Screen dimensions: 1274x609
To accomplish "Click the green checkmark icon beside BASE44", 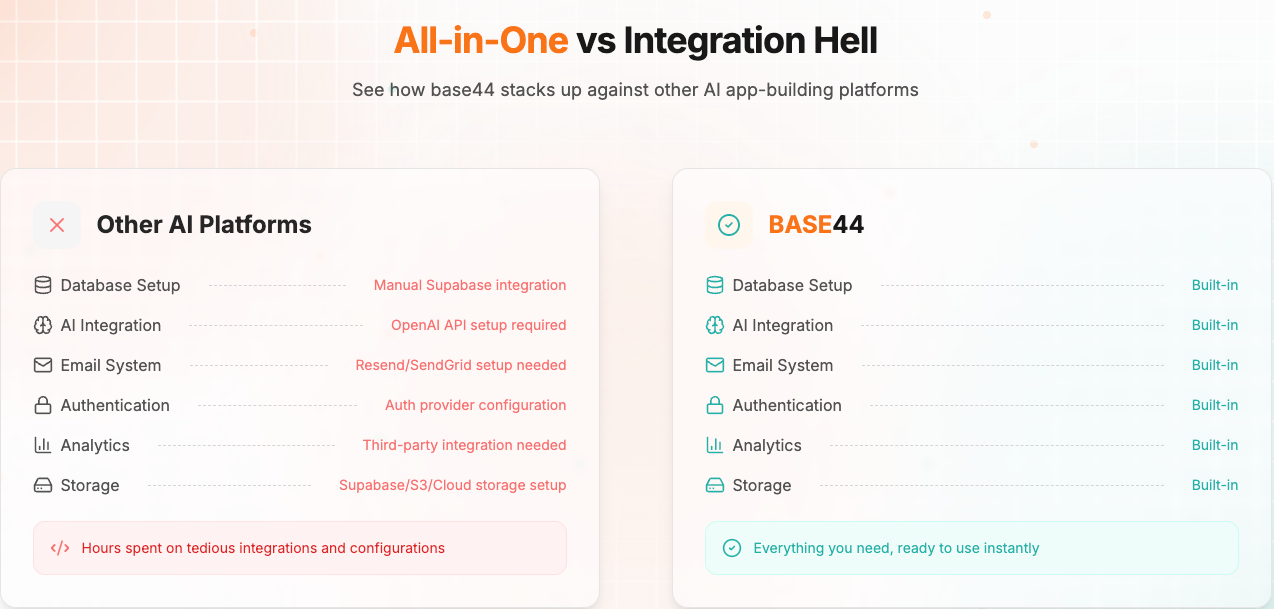I will tap(729, 225).
